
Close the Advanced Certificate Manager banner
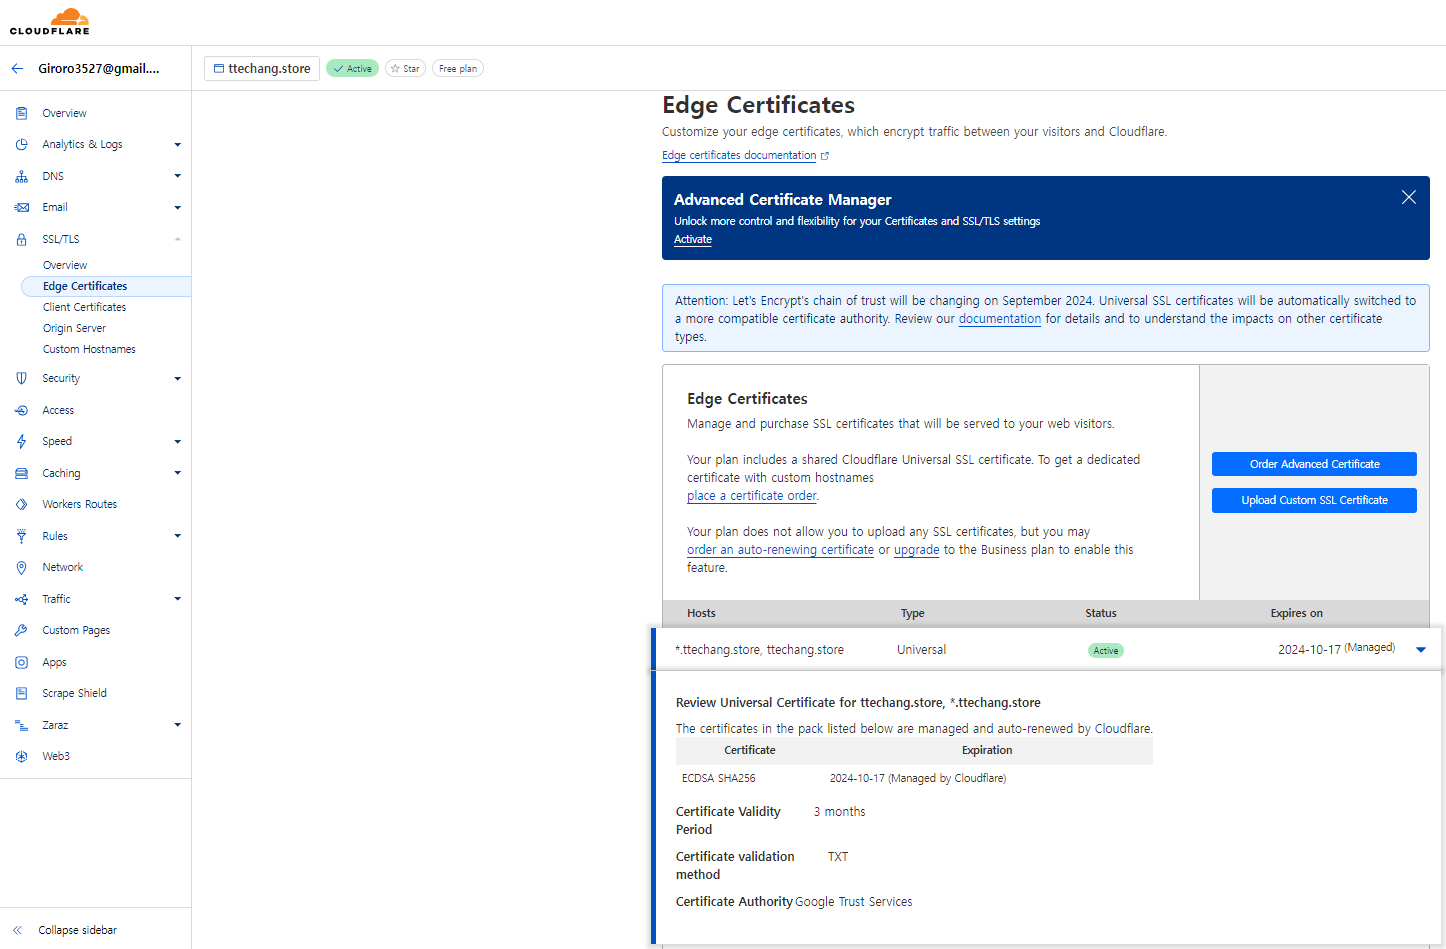[1408, 197]
